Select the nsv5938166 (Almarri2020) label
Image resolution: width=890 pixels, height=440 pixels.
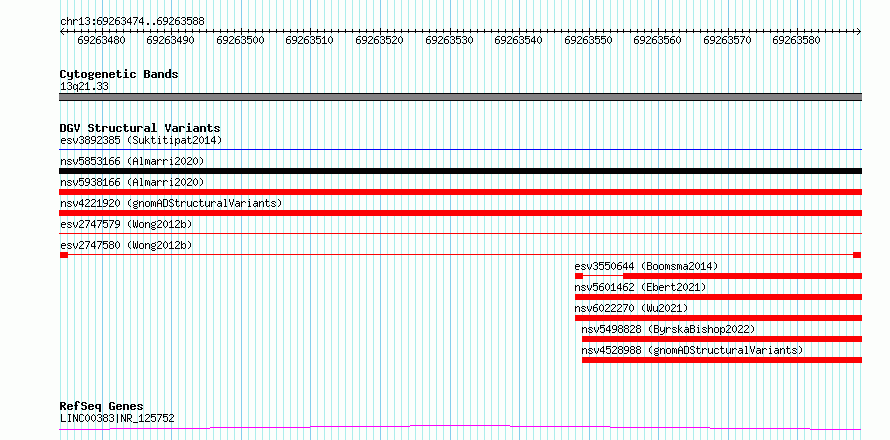132,182
